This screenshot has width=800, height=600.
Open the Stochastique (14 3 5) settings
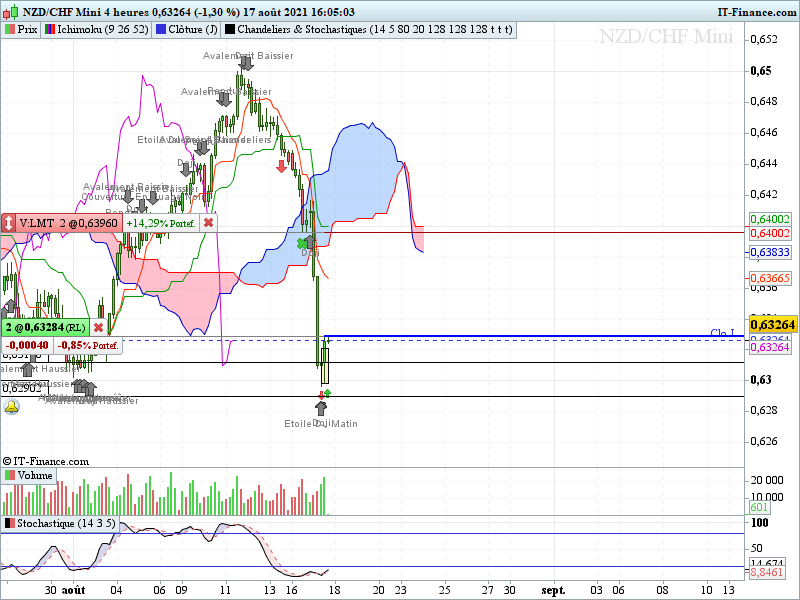(60, 523)
